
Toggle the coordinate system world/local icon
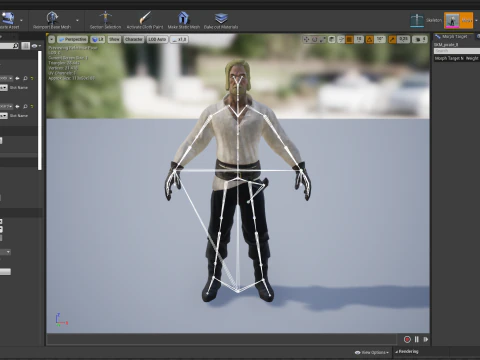(332, 39)
